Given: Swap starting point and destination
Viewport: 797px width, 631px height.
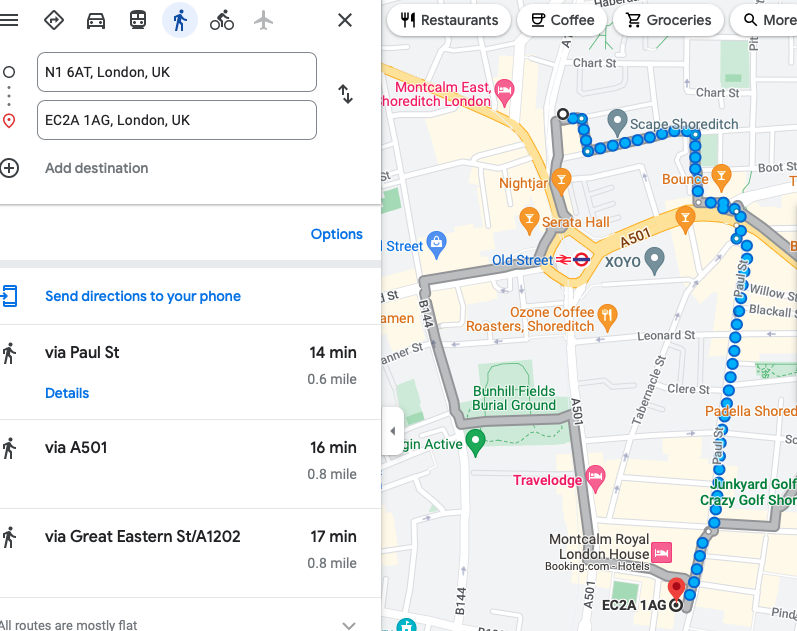Looking at the screenshot, I should (346, 94).
